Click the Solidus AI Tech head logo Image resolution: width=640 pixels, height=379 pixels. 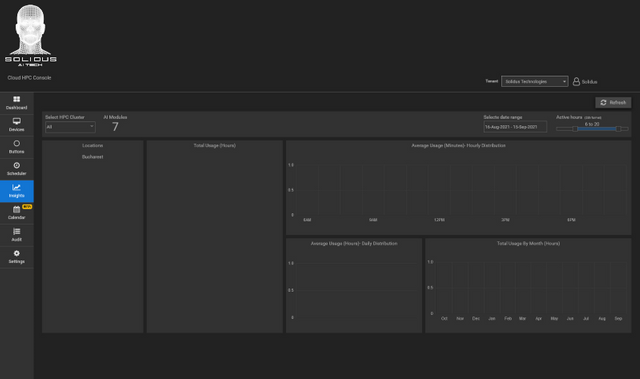coord(31,35)
